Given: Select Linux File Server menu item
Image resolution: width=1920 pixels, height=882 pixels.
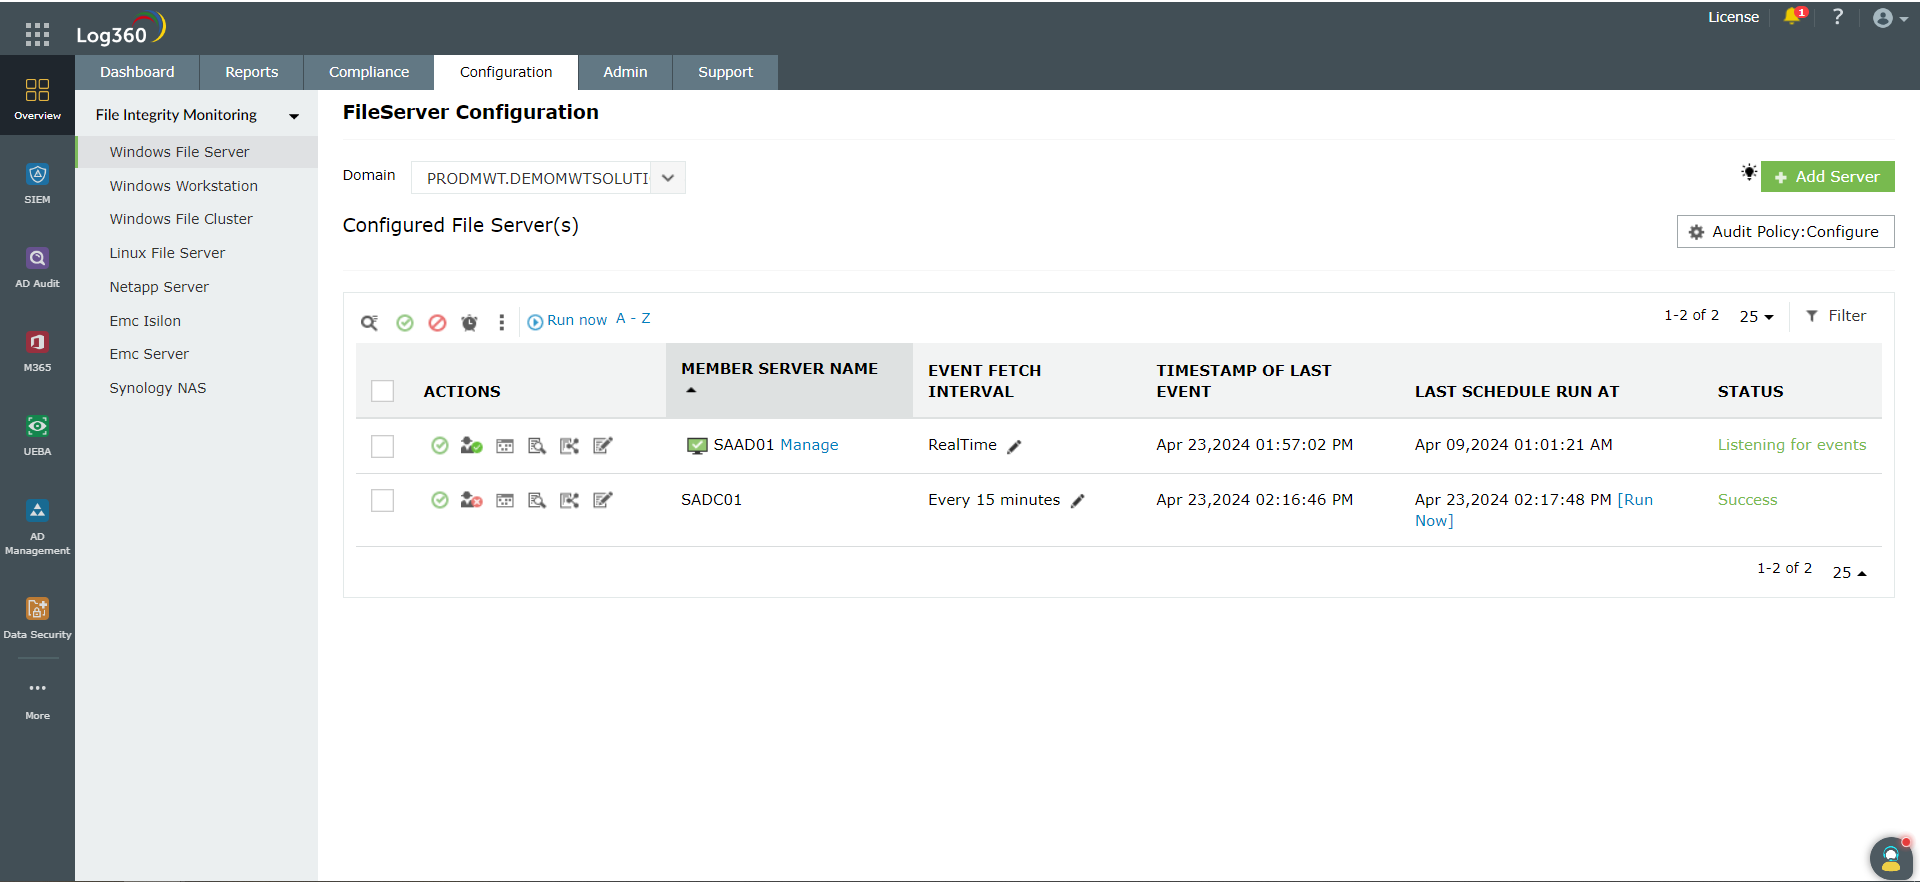Looking at the screenshot, I should [x=167, y=253].
